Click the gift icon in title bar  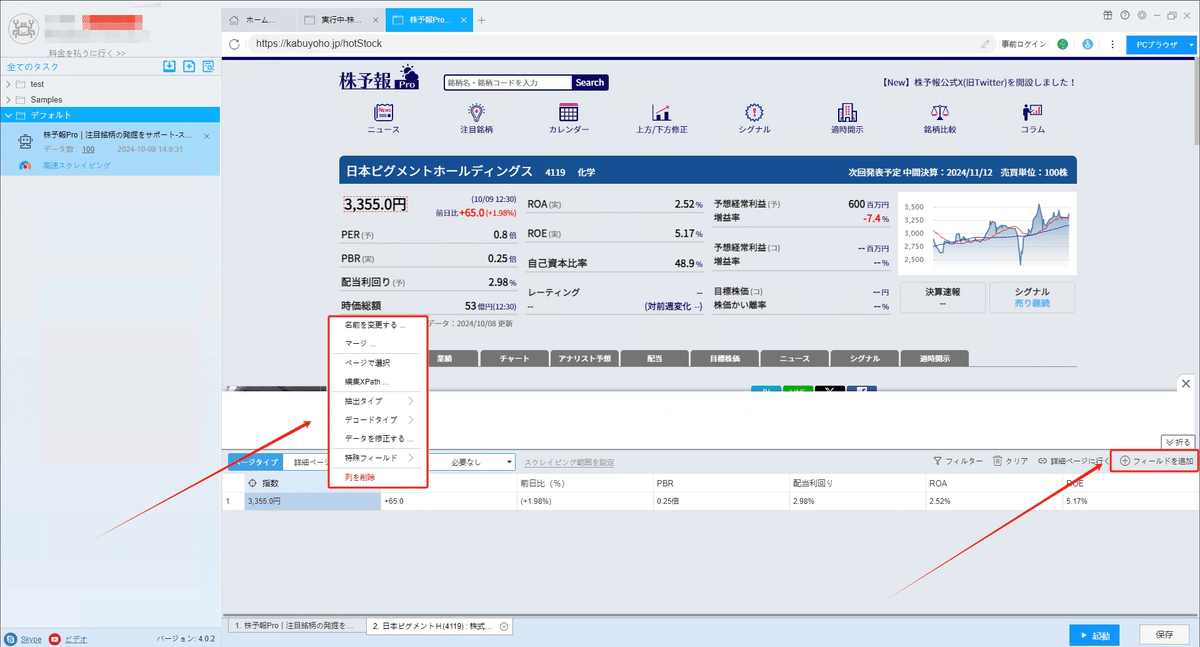coord(1108,15)
